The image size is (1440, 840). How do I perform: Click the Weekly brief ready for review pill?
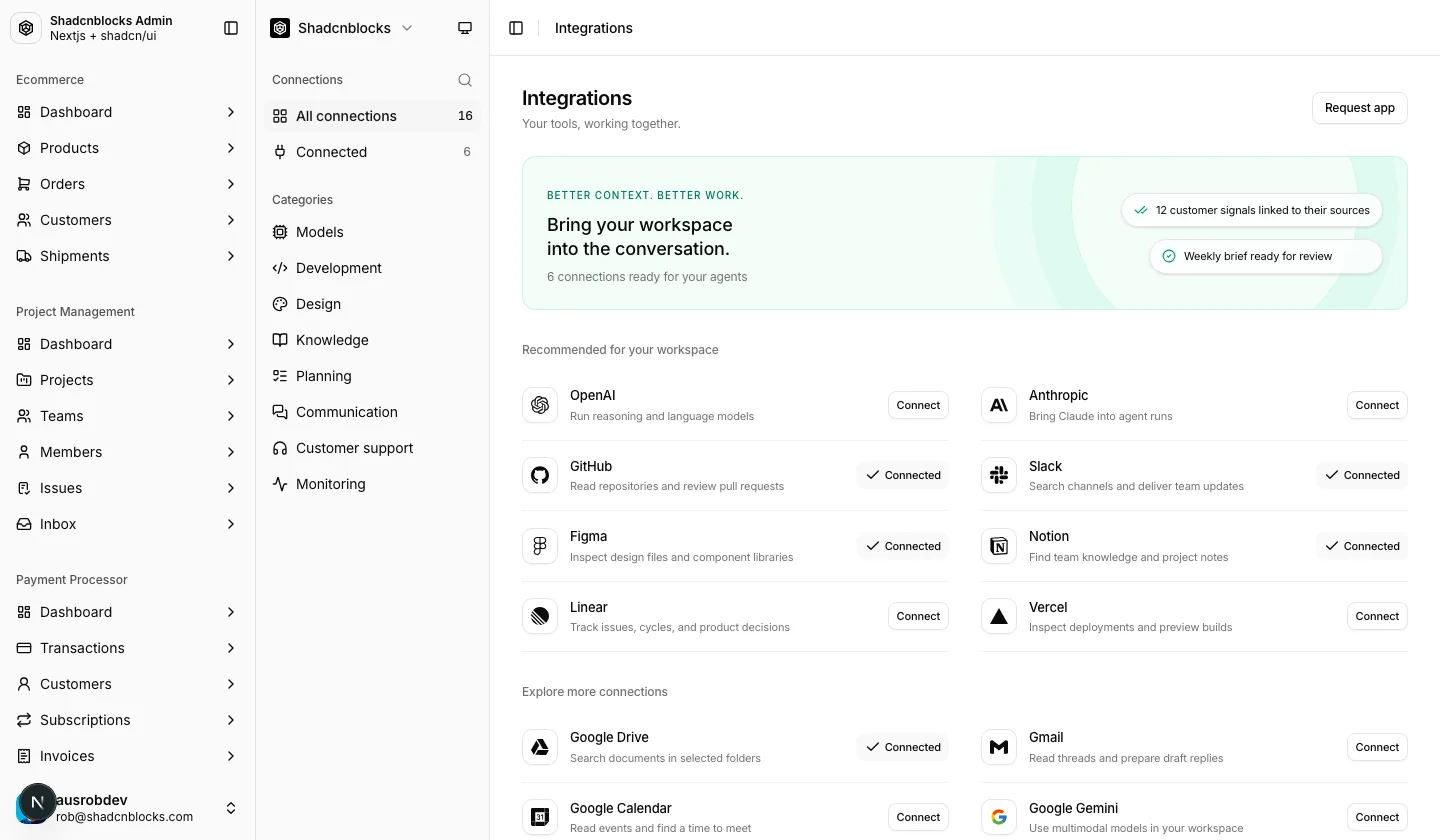click(x=1266, y=256)
